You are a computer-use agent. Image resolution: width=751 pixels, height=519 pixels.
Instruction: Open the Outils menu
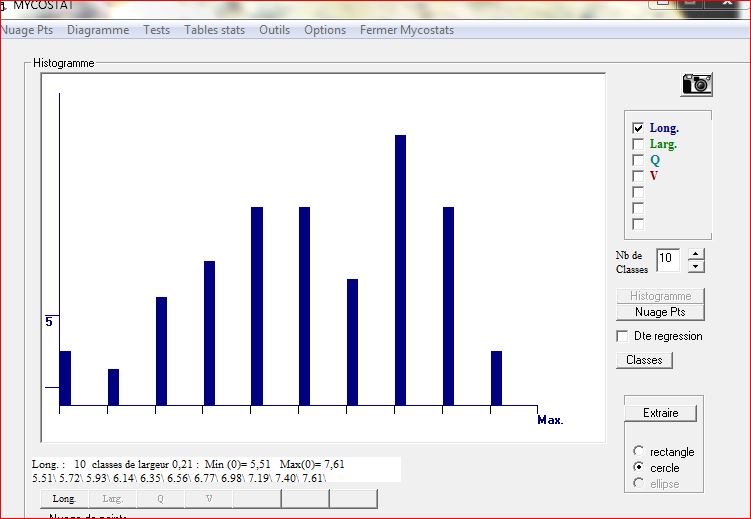pyautogui.click(x=274, y=30)
